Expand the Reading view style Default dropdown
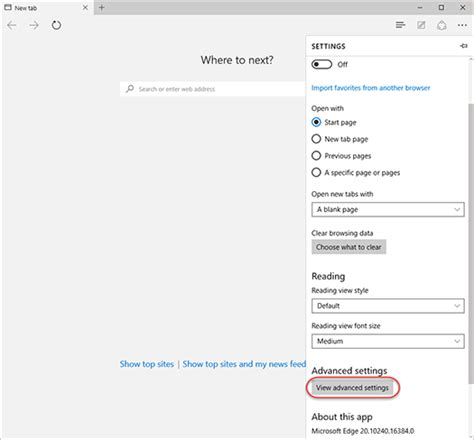This screenshot has height=440, width=474. (388, 306)
